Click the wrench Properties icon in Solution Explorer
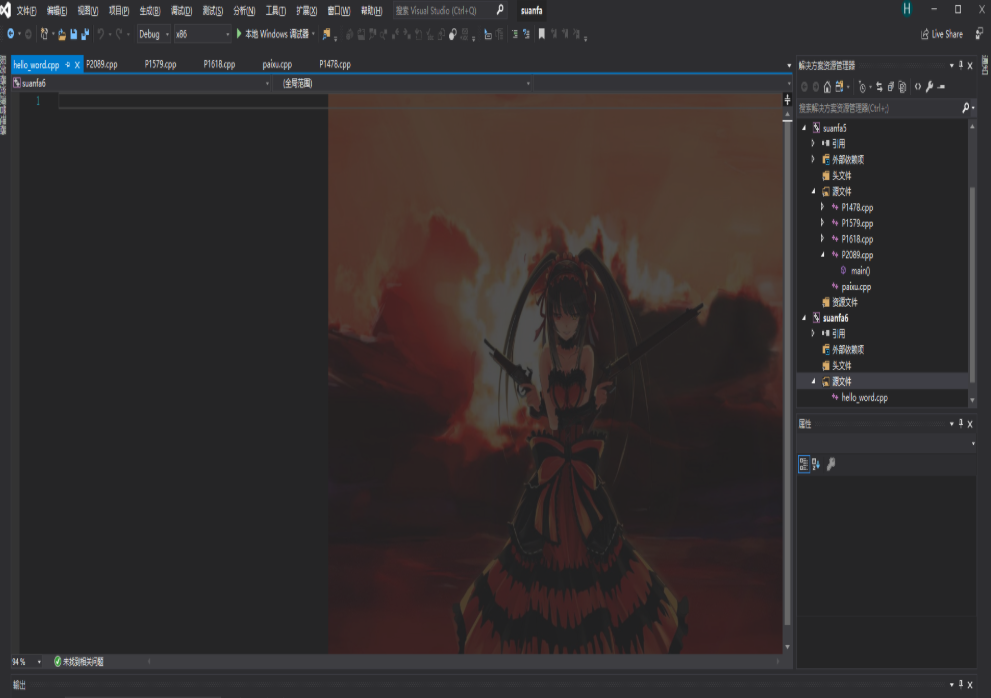 pyautogui.click(x=930, y=87)
